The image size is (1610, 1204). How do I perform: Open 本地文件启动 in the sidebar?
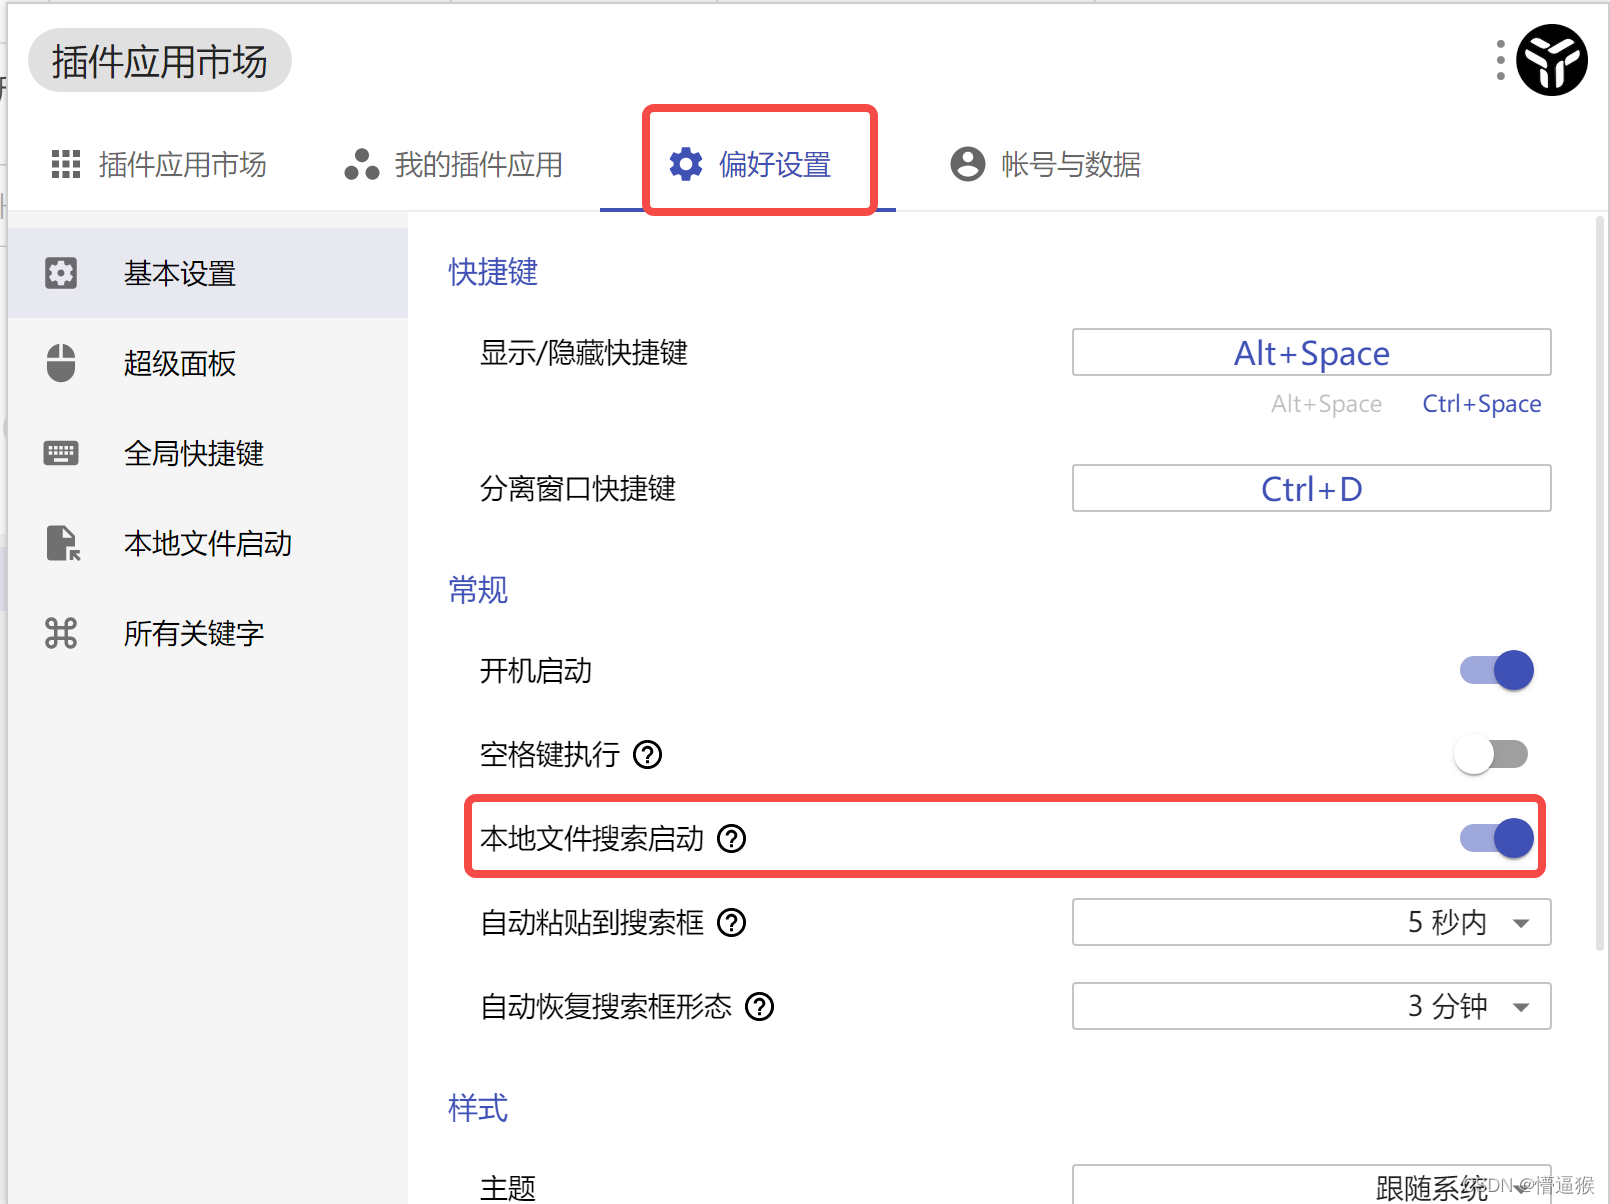(208, 543)
